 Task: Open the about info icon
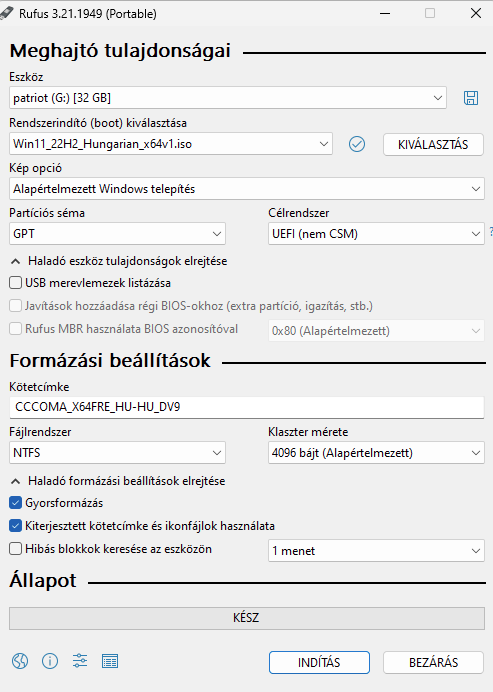pos(50,661)
